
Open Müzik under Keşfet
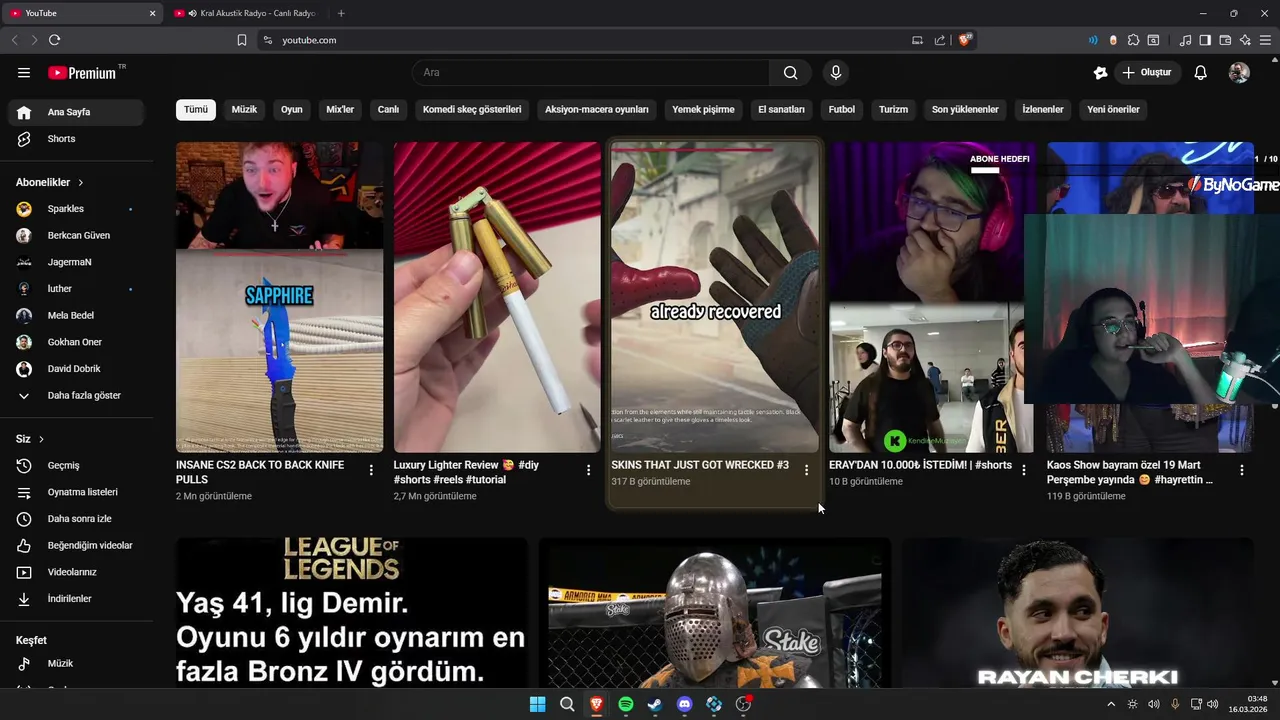(x=76, y=663)
